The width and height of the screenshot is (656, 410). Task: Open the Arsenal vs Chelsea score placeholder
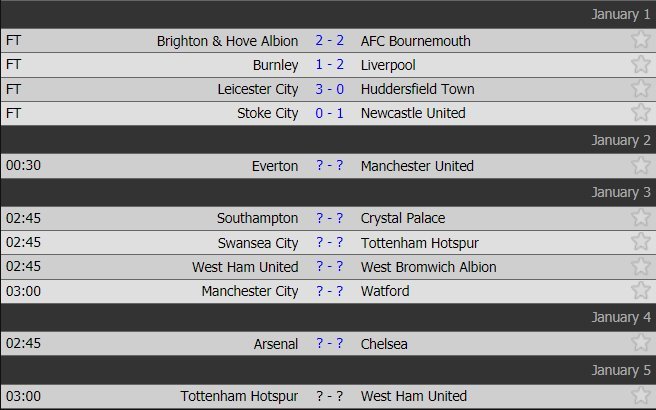[x=329, y=344]
